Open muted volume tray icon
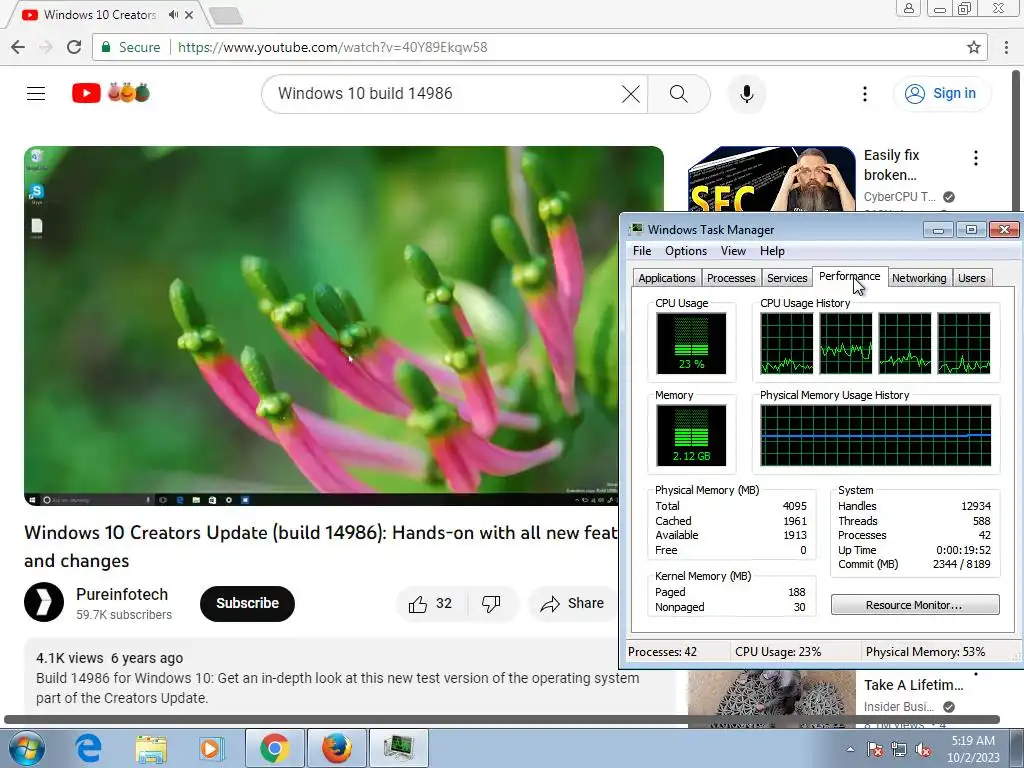The width and height of the screenshot is (1024, 768). click(x=923, y=749)
